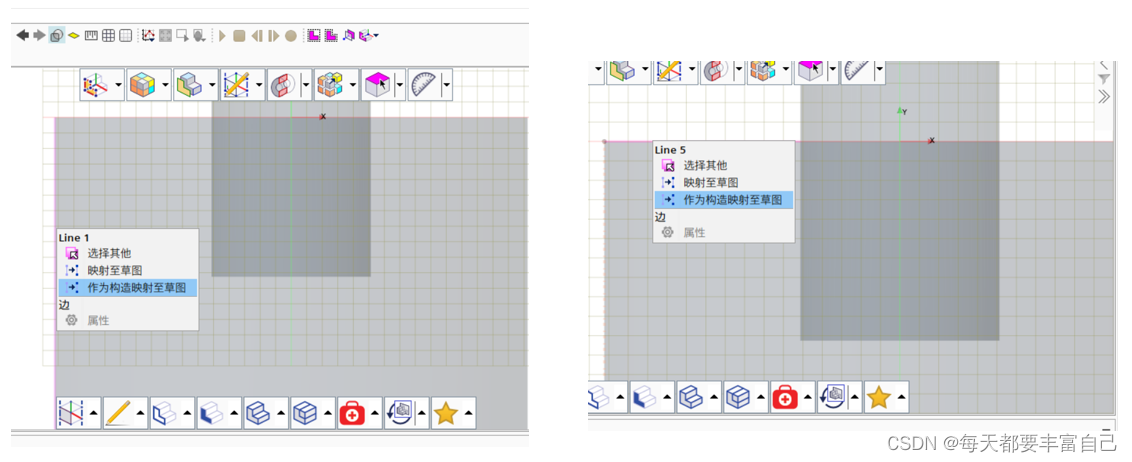1132x462 pixels.
Task: Click the second magenta L-shape icon in top toolbar
Action: coord(331,35)
